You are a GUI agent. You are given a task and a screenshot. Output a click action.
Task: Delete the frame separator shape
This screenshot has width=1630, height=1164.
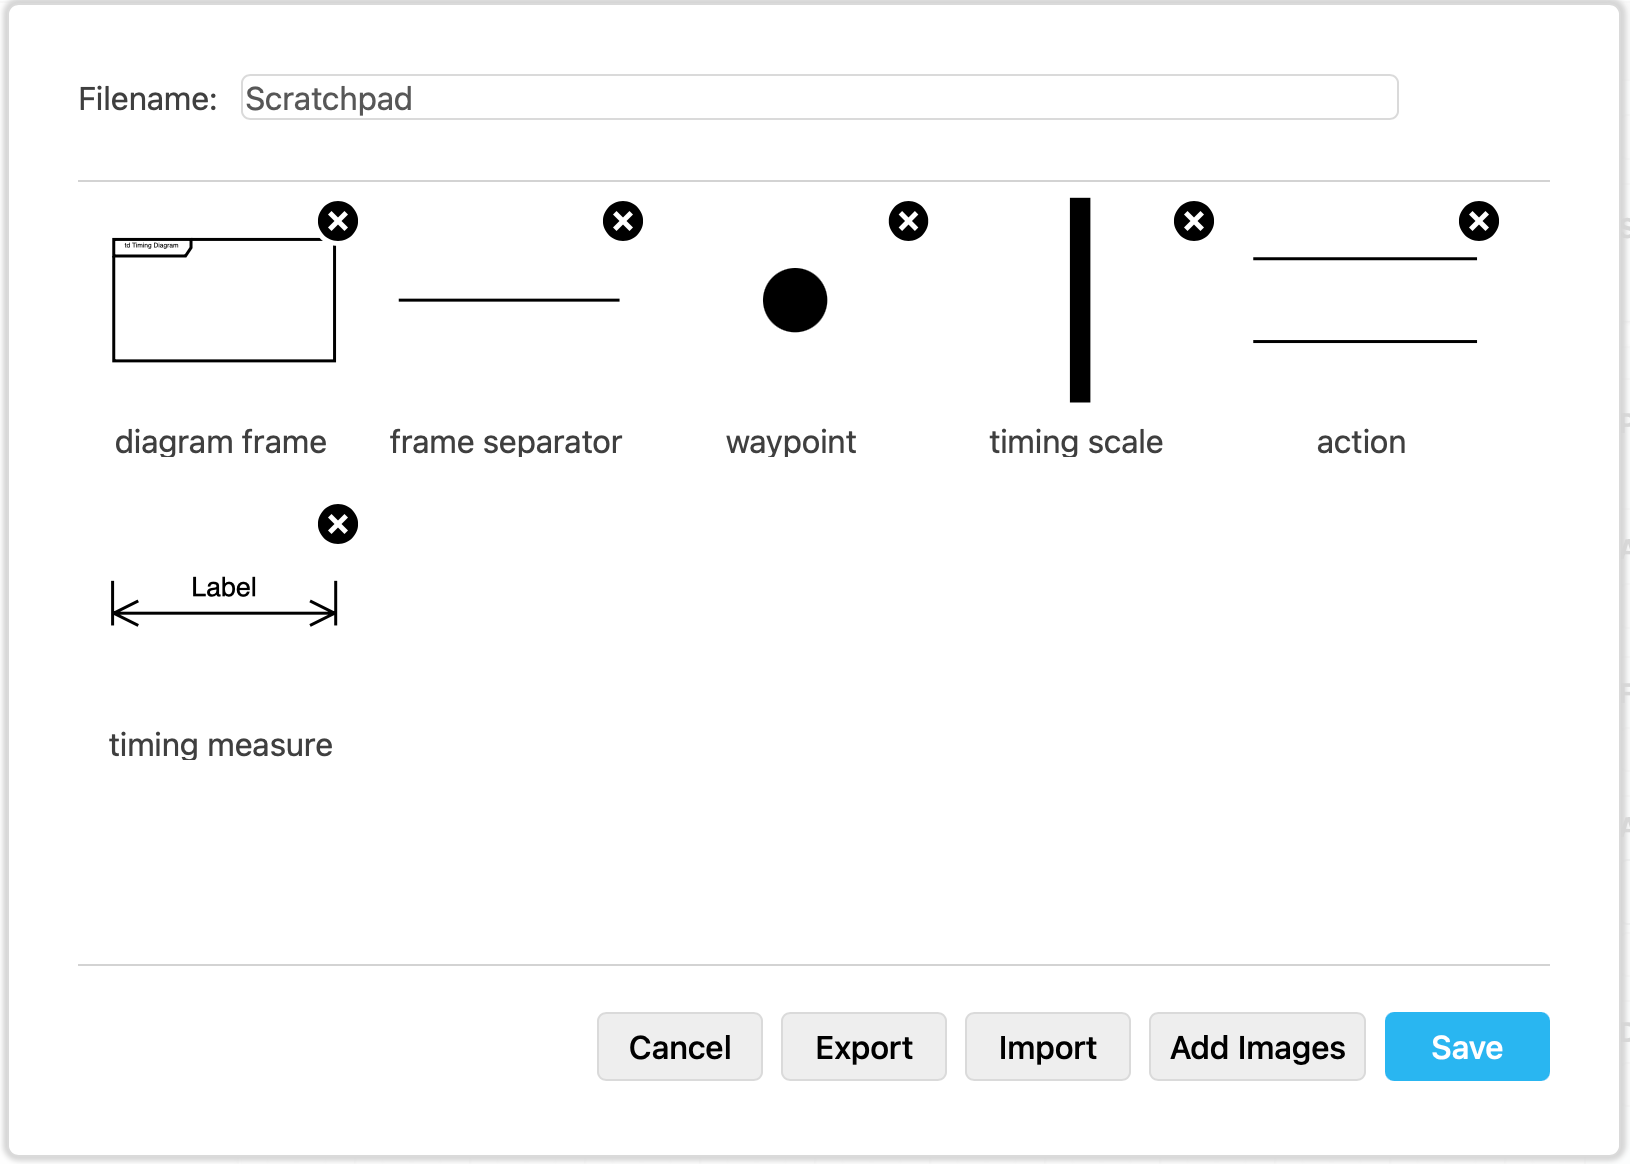tap(623, 221)
